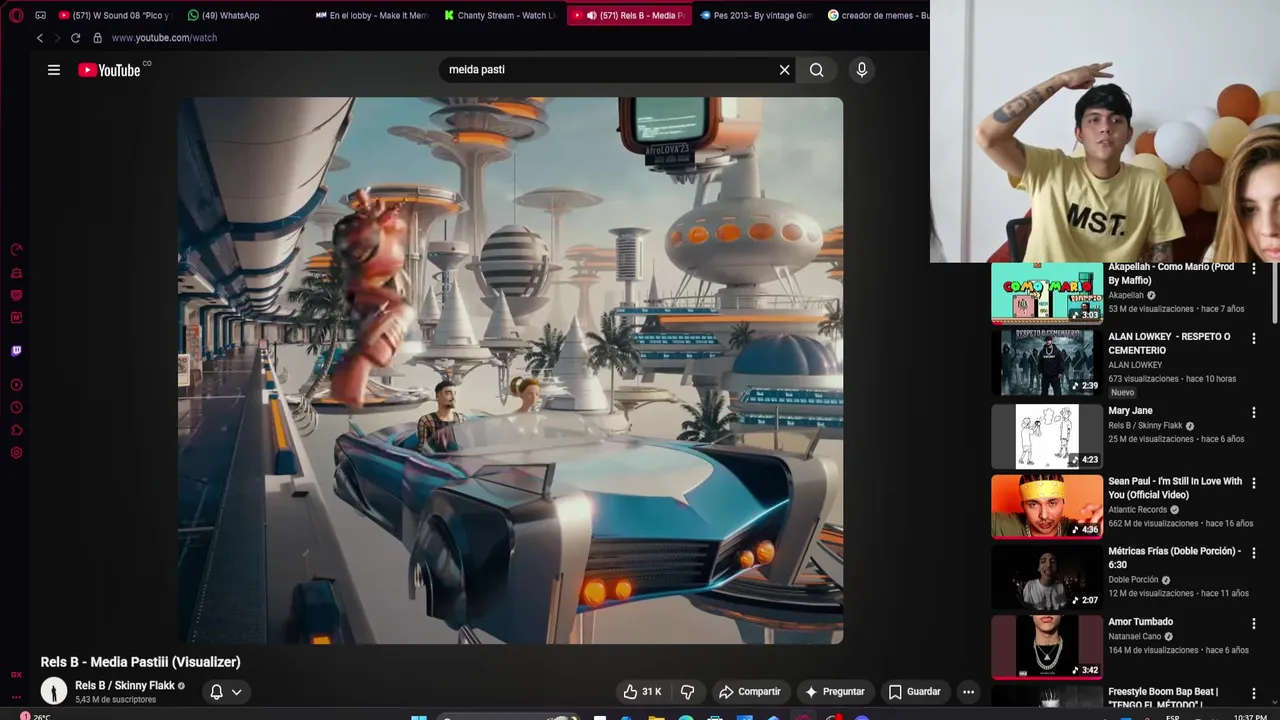The height and width of the screenshot is (720, 1280).
Task: Go forward with the browser forward arrow
Action: click(57, 38)
